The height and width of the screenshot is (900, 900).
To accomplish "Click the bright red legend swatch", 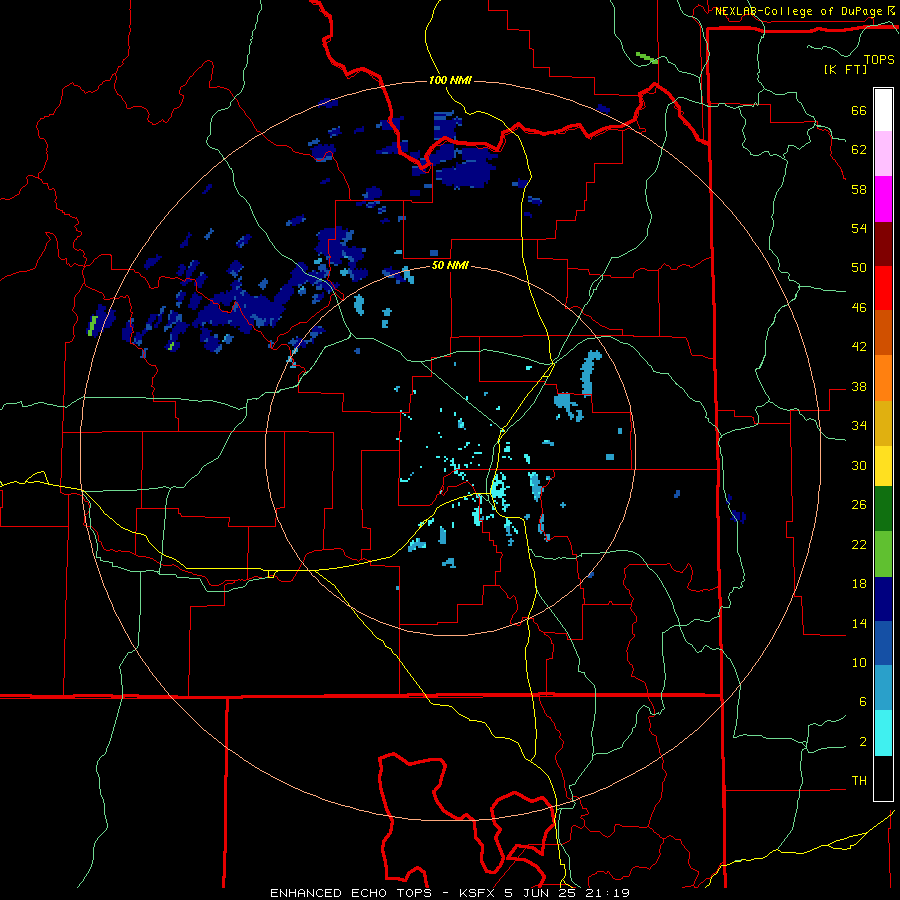I will 883,288.
